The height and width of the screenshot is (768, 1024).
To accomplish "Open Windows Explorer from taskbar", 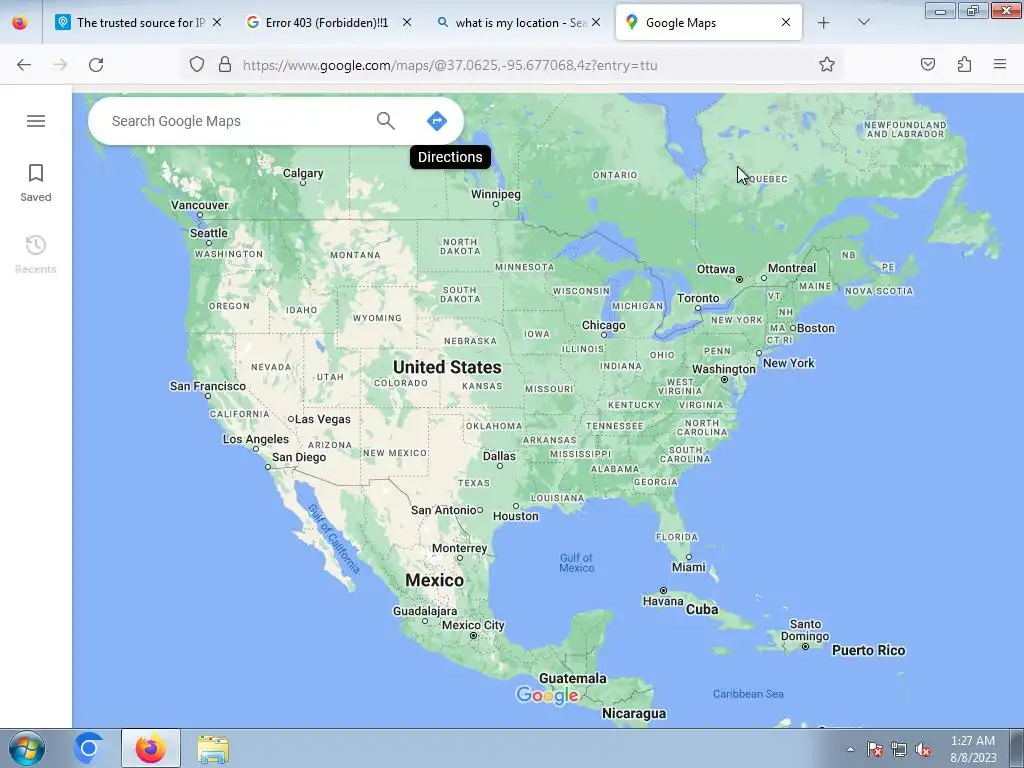I will (x=213, y=749).
